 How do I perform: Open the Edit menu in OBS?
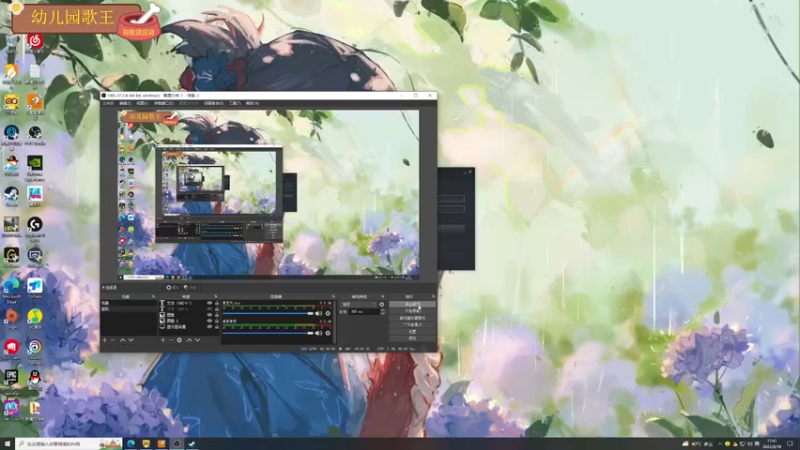click(125, 103)
